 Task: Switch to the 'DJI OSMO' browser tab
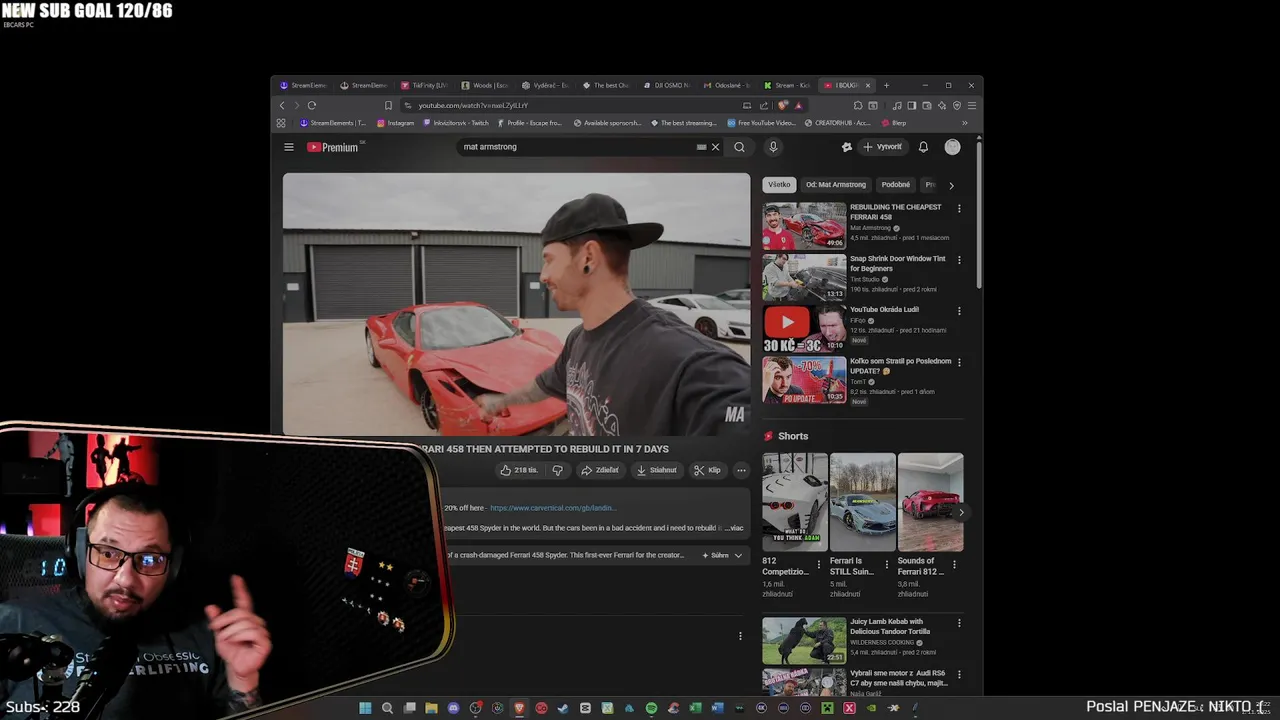(x=666, y=85)
